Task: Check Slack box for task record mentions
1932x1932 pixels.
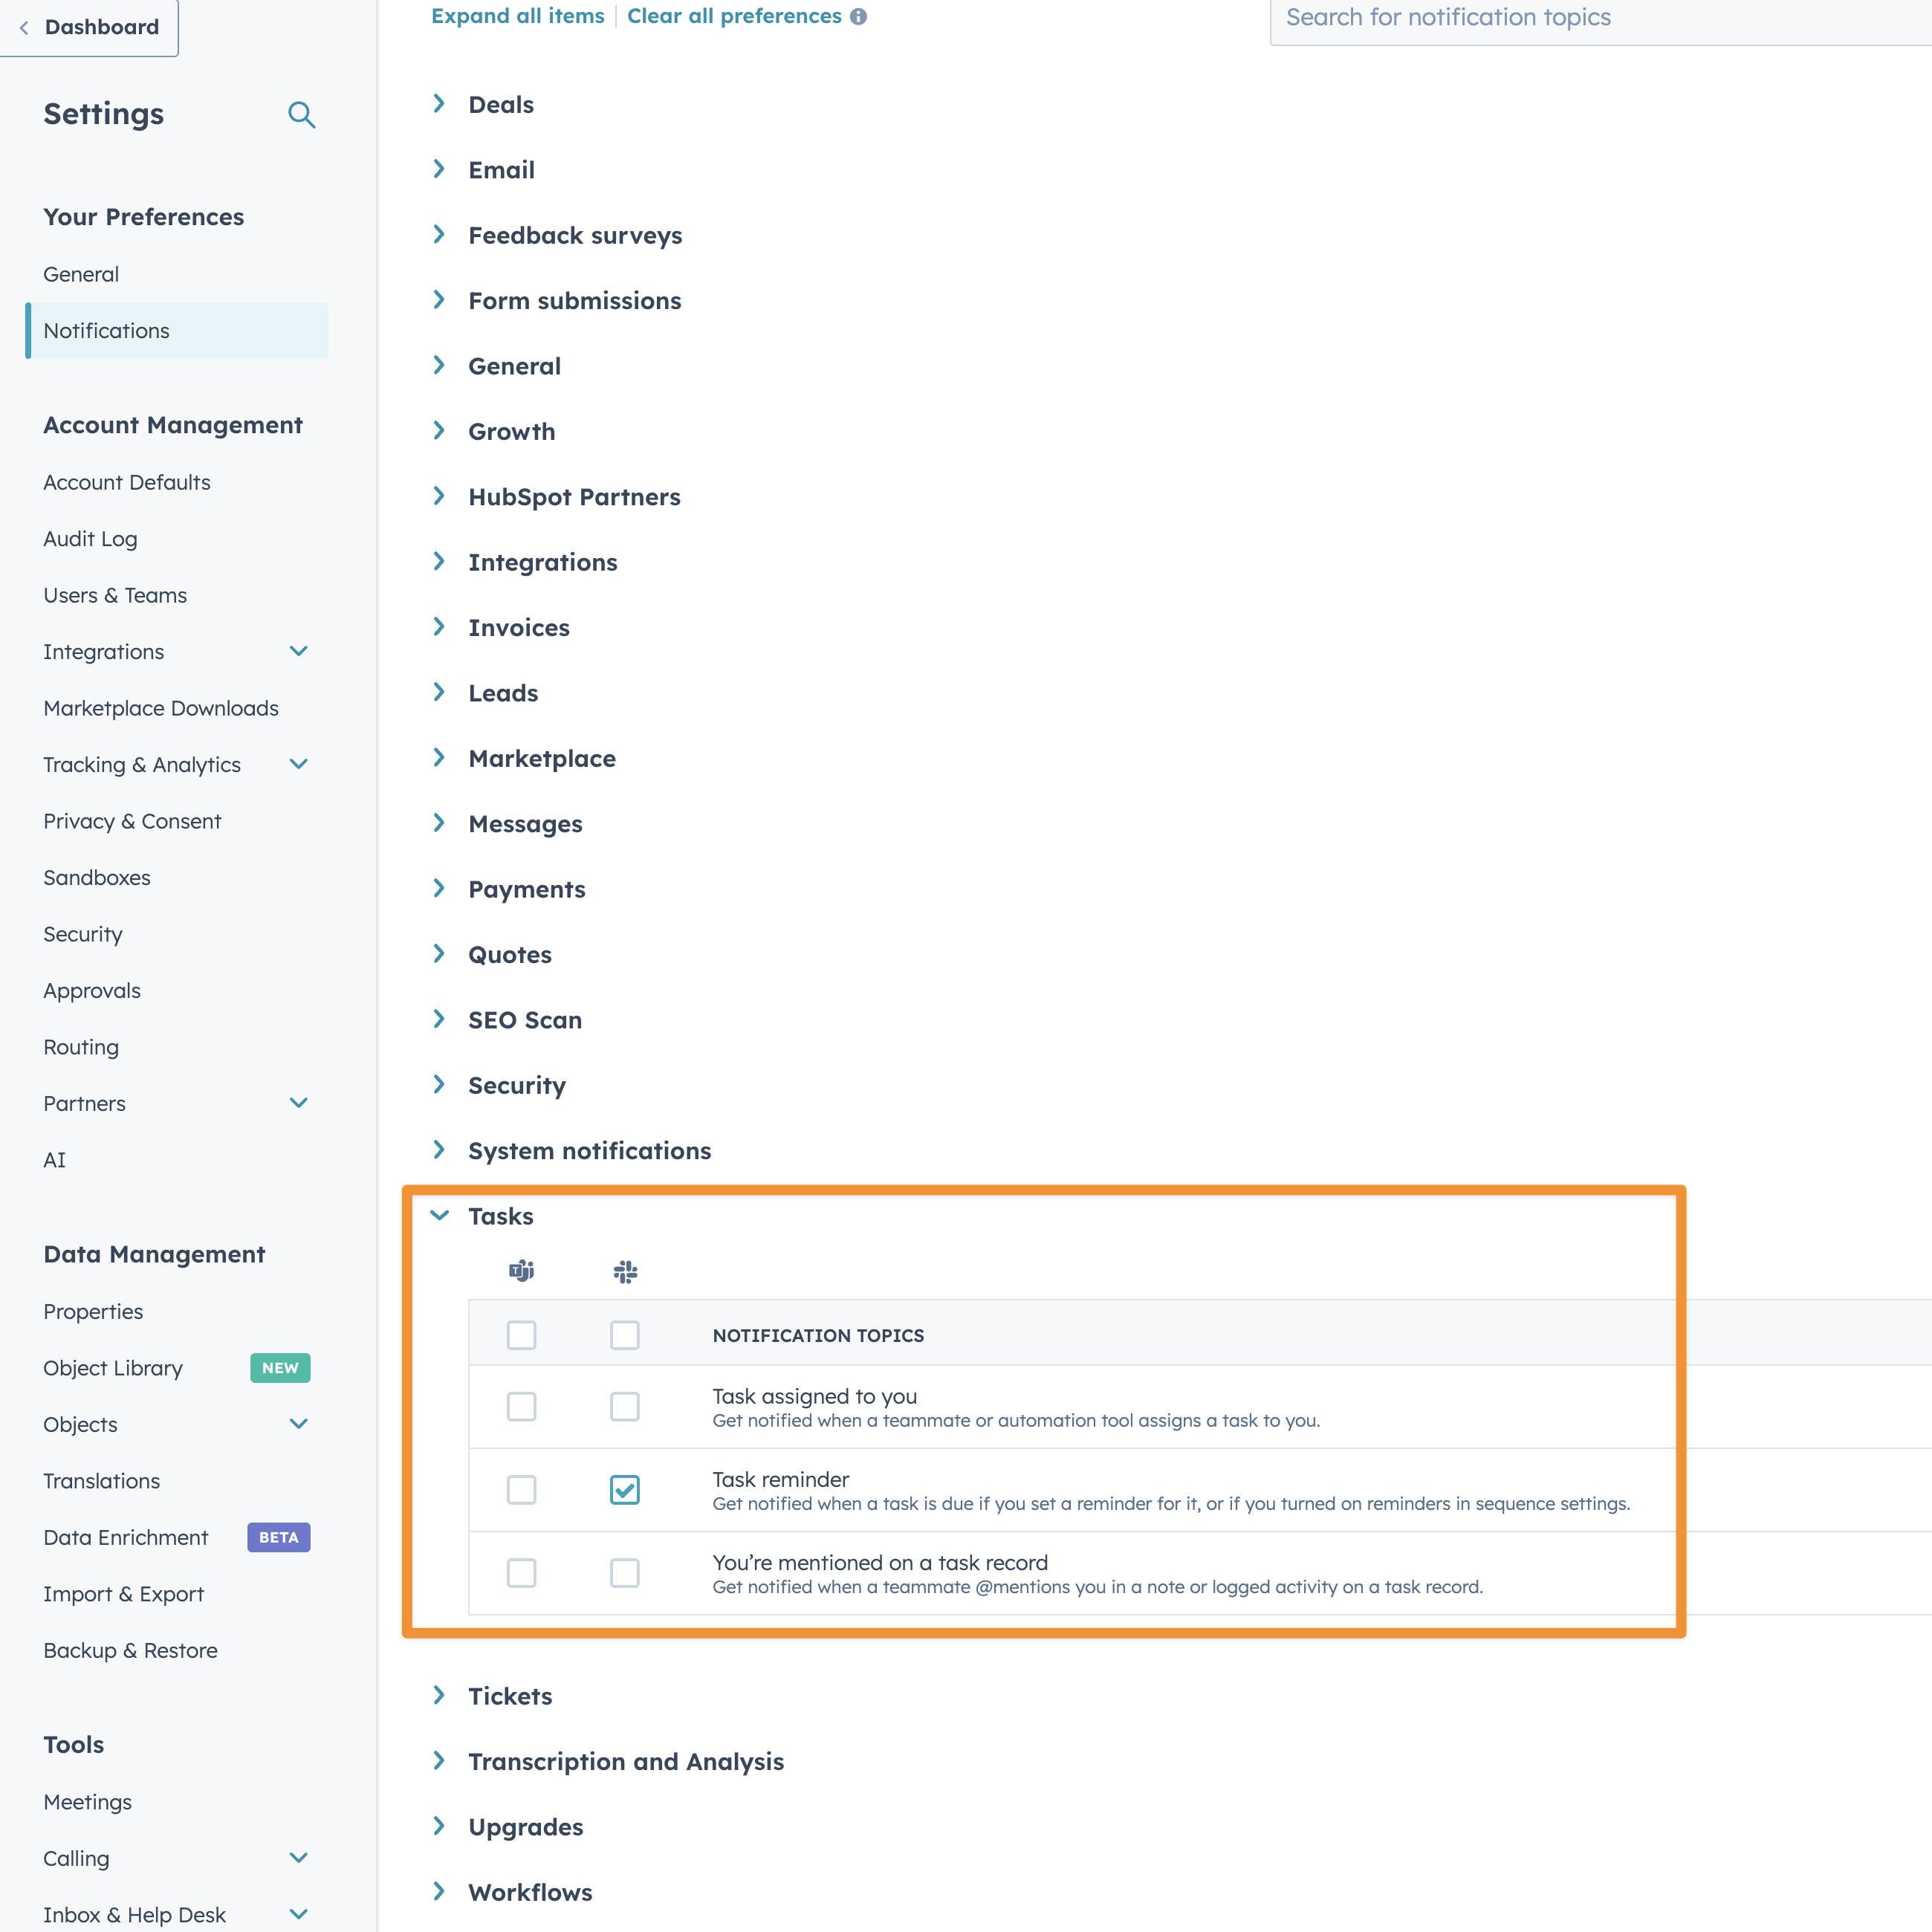Action: pyautogui.click(x=625, y=1573)
